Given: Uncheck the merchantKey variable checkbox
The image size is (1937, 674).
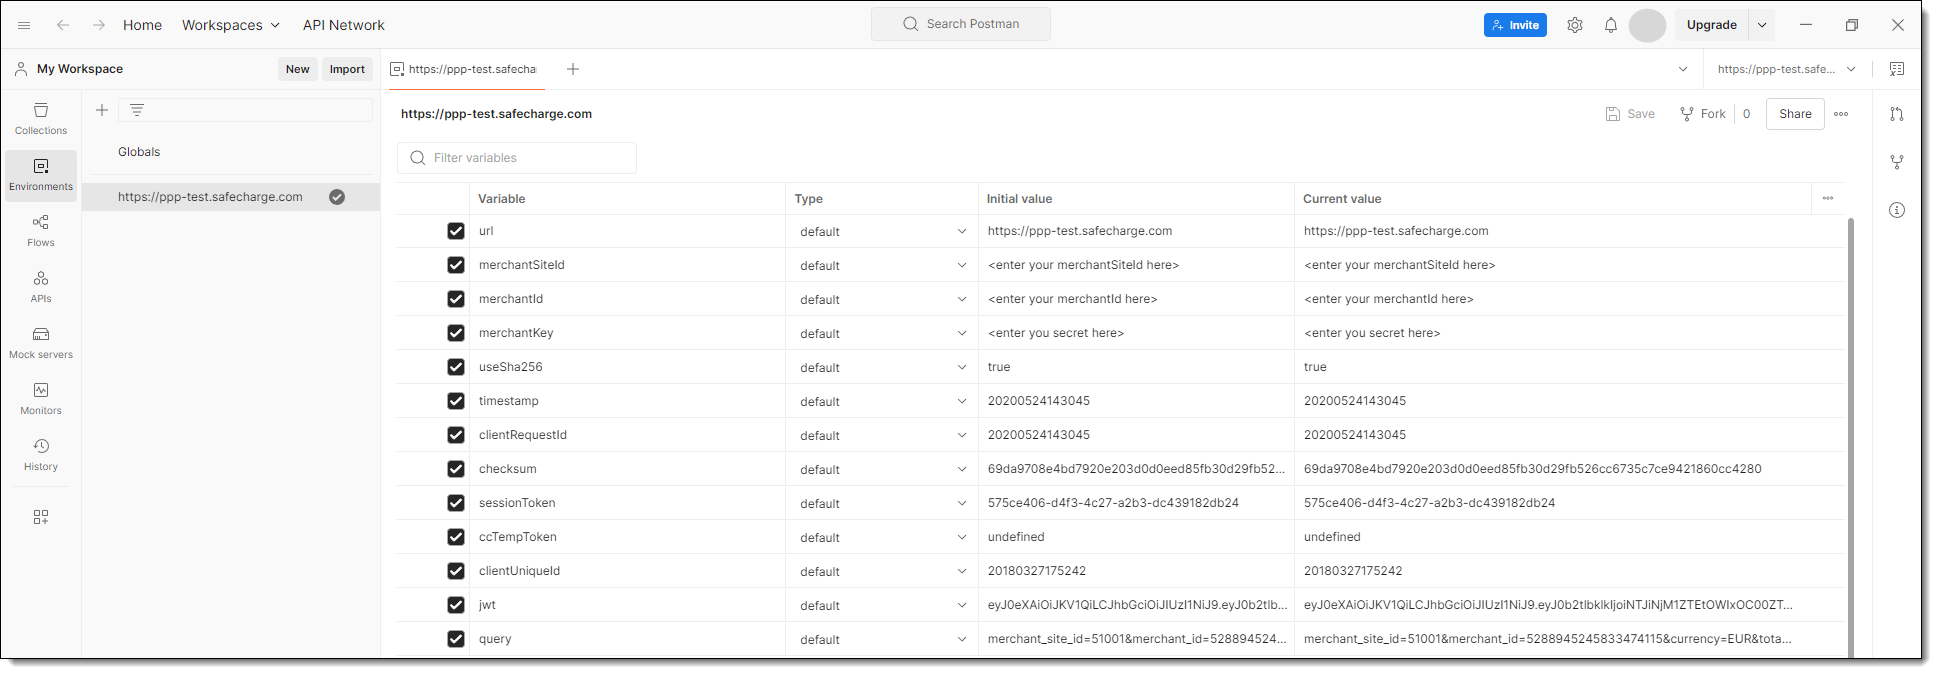Looking at the screenshot, I should click(456, 333).
